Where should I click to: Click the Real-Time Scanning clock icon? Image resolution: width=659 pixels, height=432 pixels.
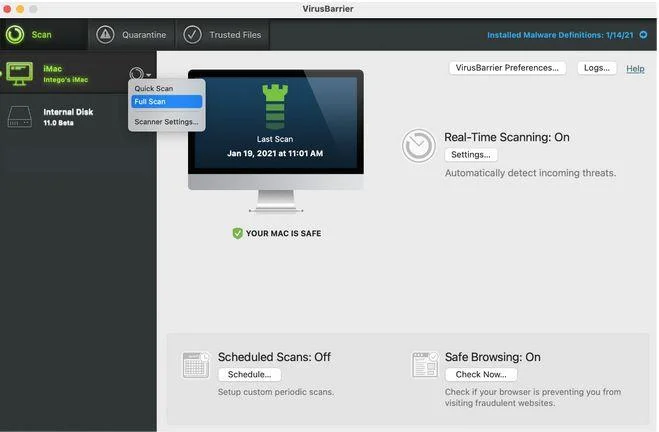click(418, 146)
